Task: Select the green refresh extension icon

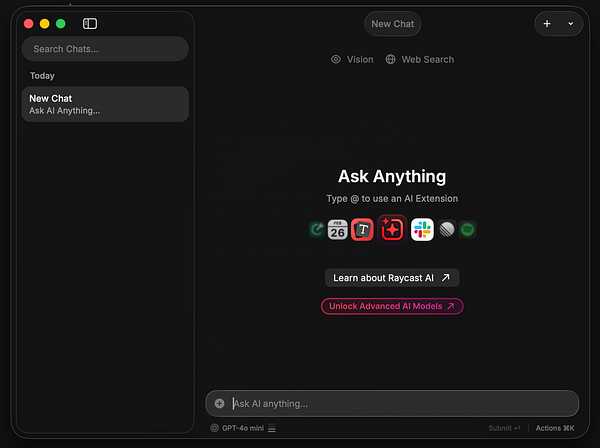Action: point(317,230)
